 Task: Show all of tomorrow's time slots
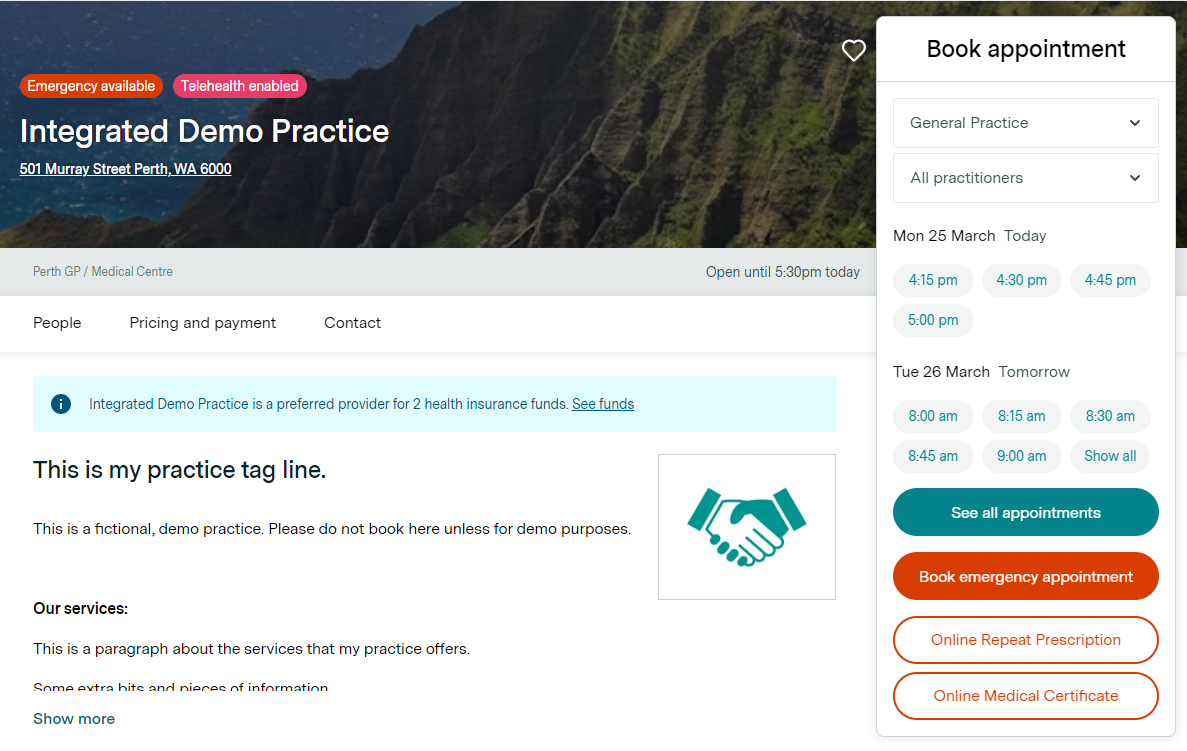click(x=1110, y=456)
